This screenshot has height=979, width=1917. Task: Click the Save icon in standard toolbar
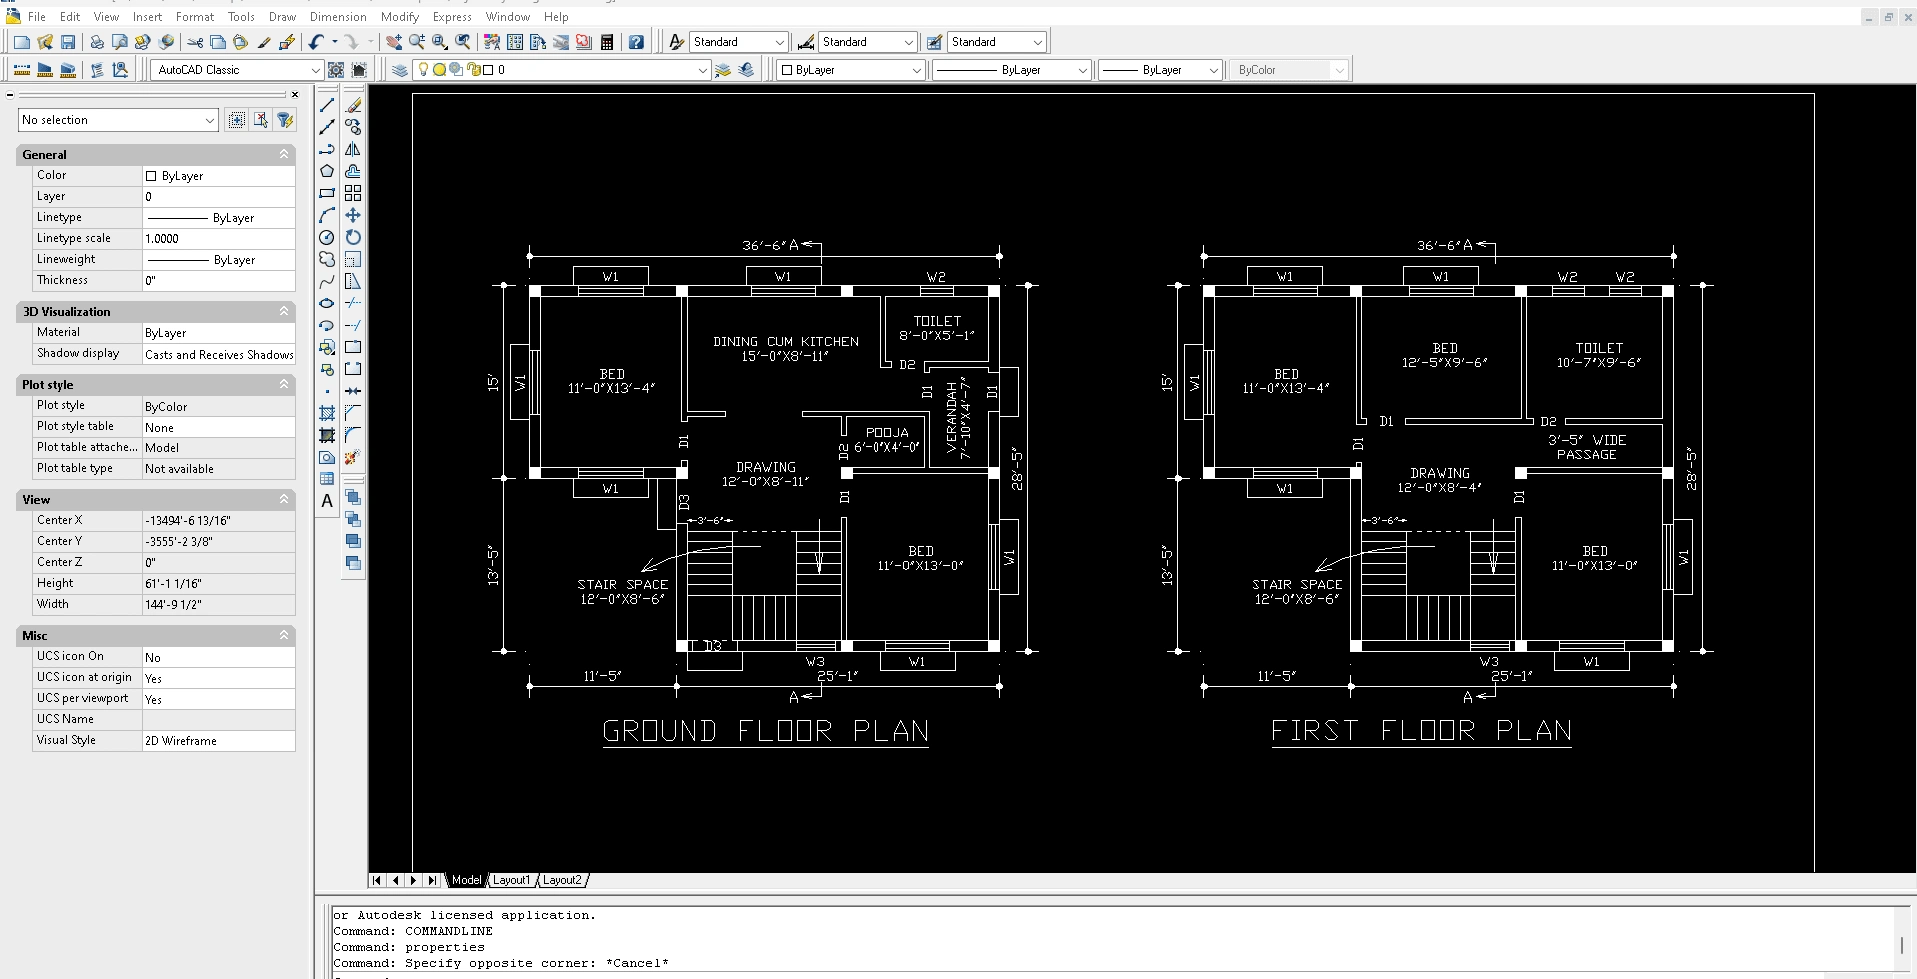coord(68,42)
